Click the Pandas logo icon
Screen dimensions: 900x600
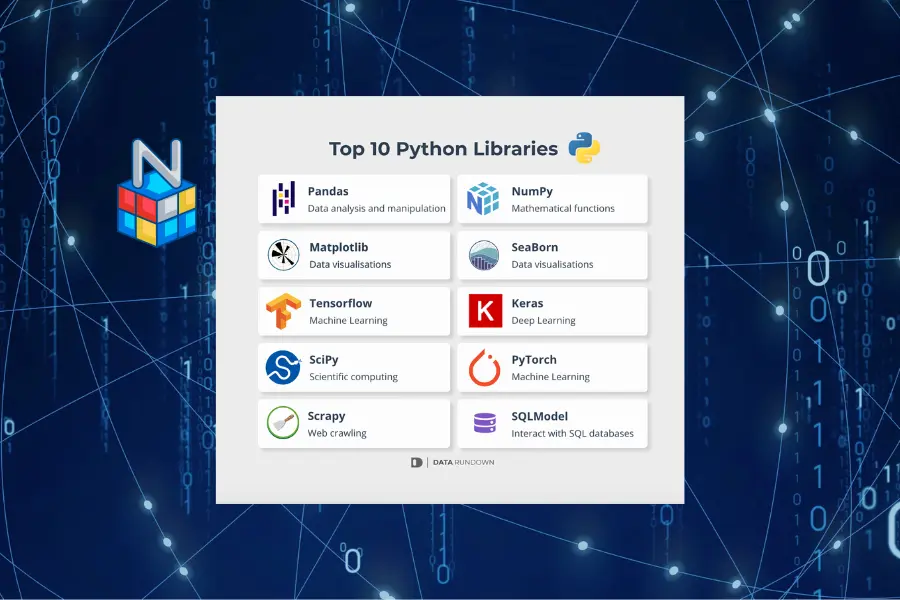tap(284, 199)
